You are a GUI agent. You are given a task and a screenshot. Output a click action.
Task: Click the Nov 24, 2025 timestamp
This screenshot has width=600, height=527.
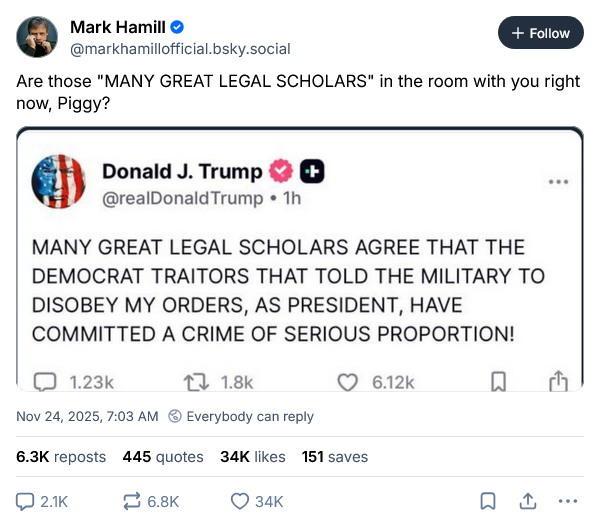click(87, 416)
